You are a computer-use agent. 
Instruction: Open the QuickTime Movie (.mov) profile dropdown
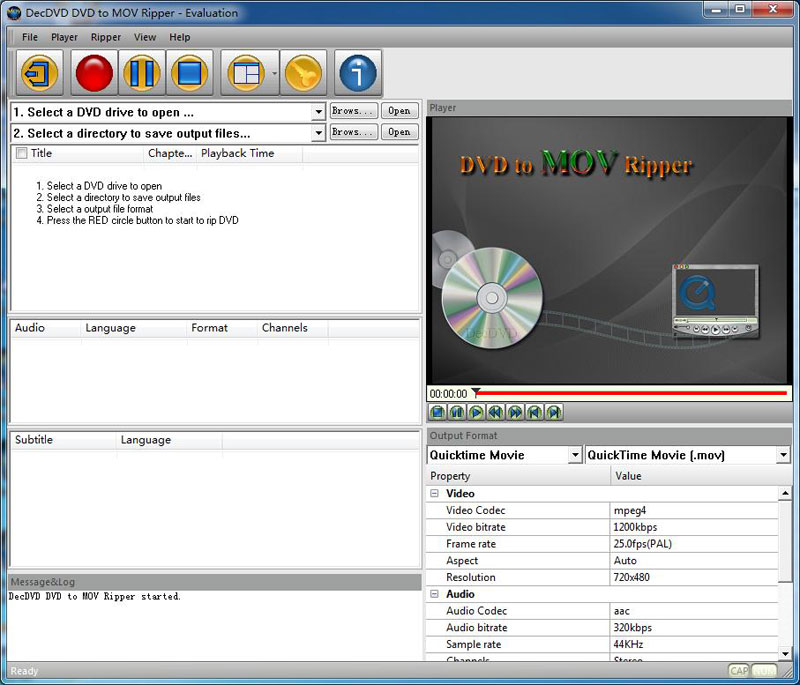click(784, 455)
